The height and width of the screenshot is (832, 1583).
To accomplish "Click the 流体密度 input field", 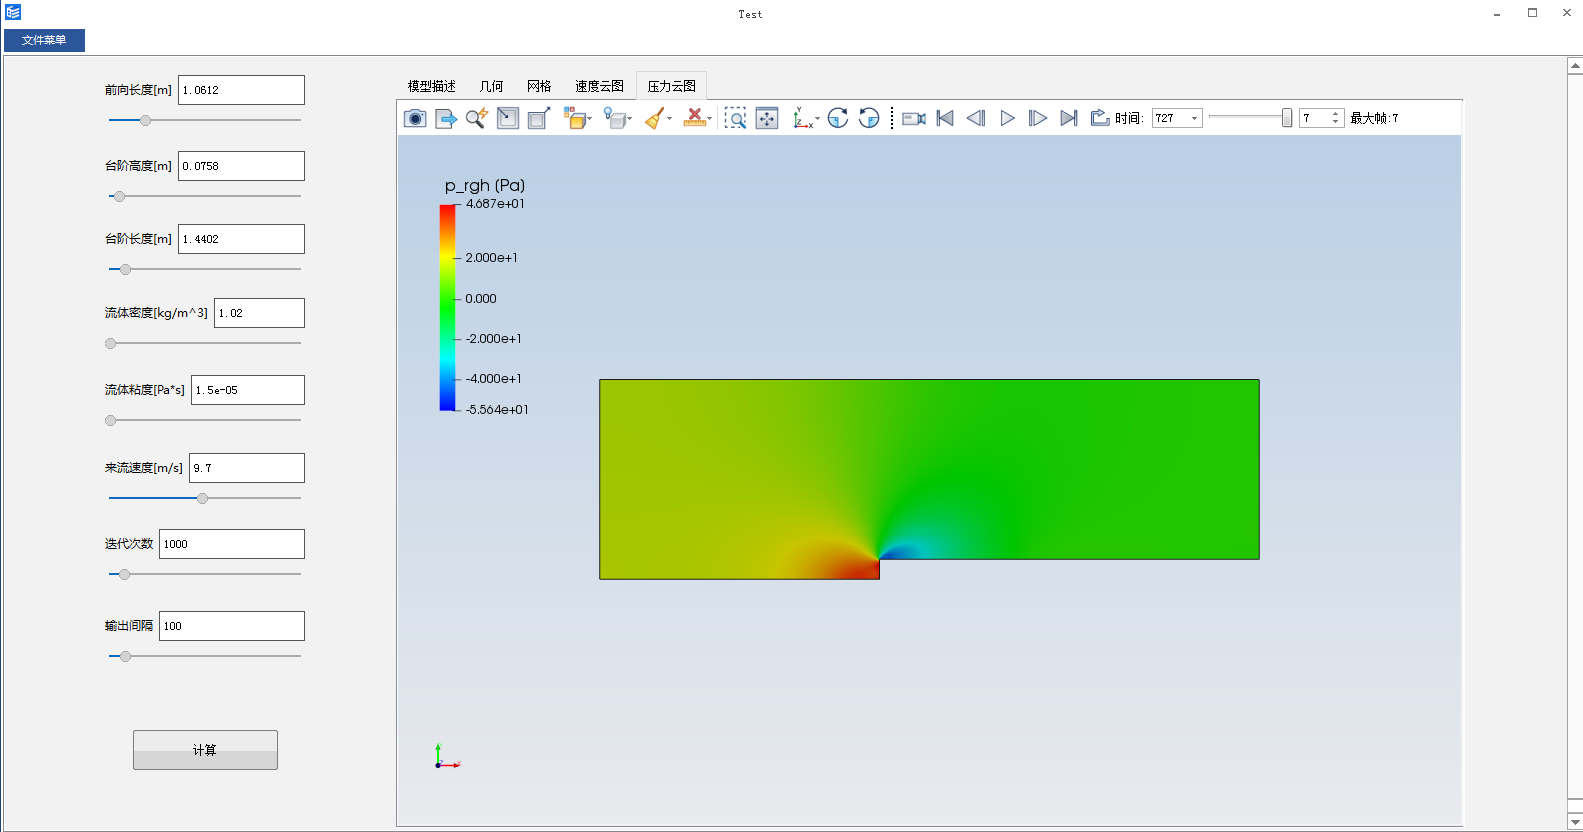I will [x=259, y=313].
